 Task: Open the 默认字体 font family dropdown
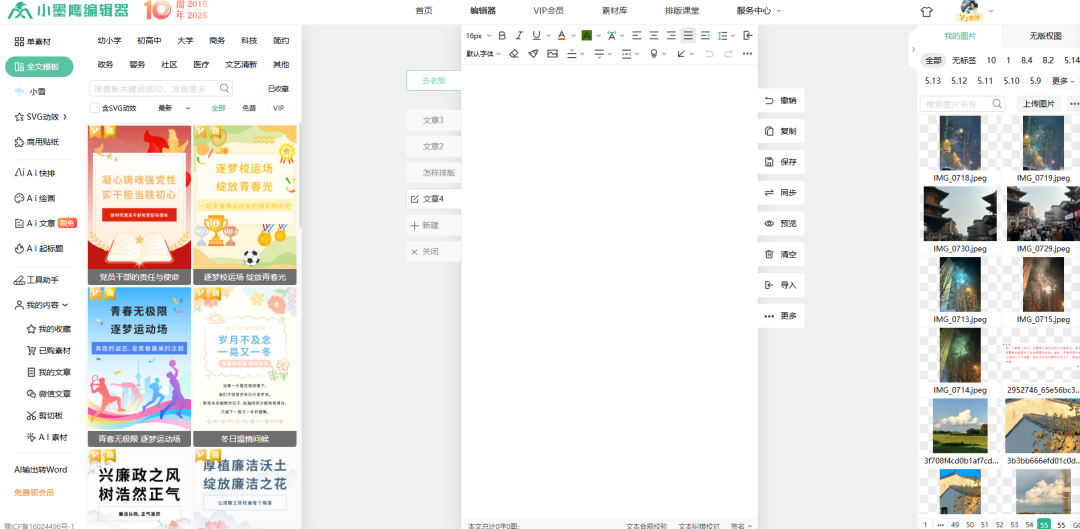(484, 54)
